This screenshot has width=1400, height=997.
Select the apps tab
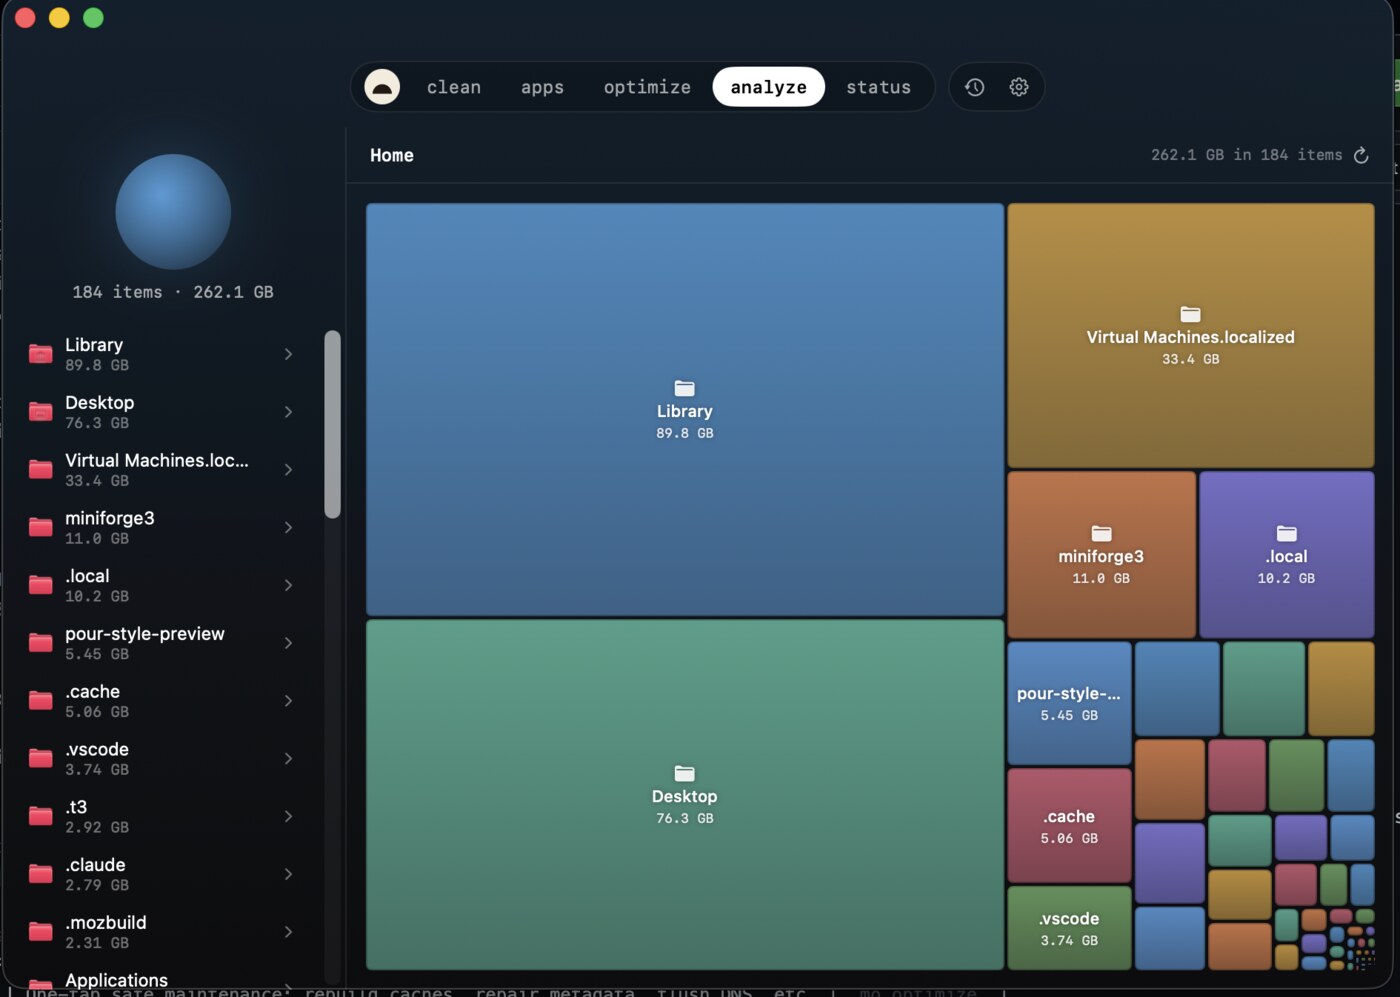(542, 87)
